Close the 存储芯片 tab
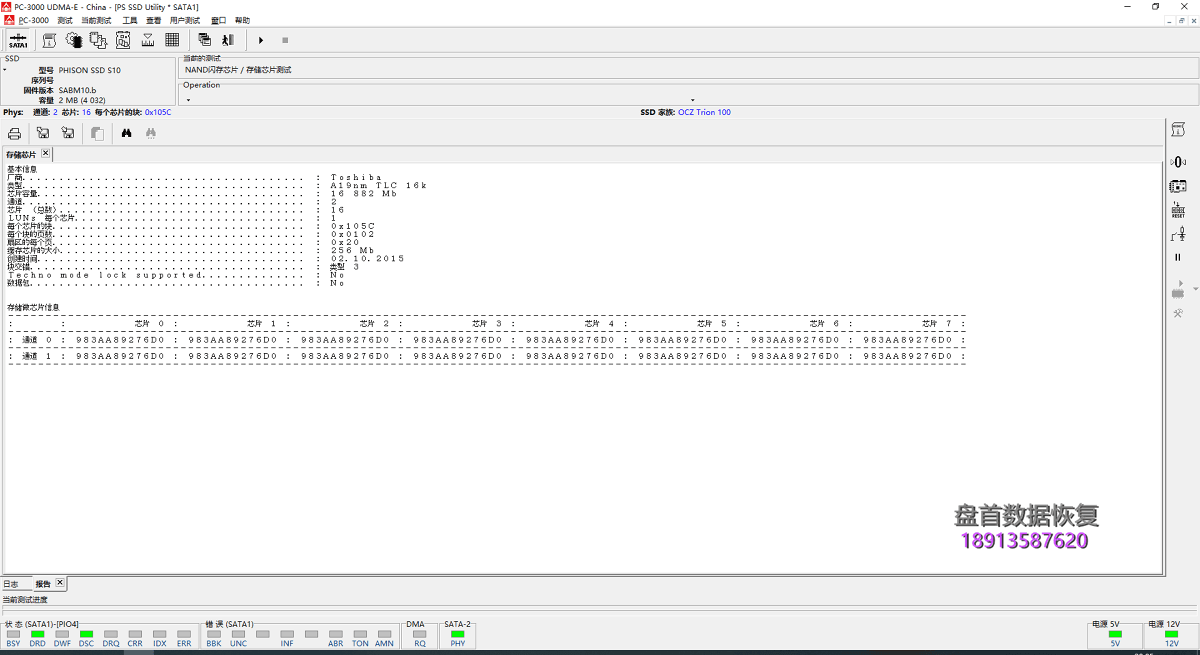 coord(45,154)
